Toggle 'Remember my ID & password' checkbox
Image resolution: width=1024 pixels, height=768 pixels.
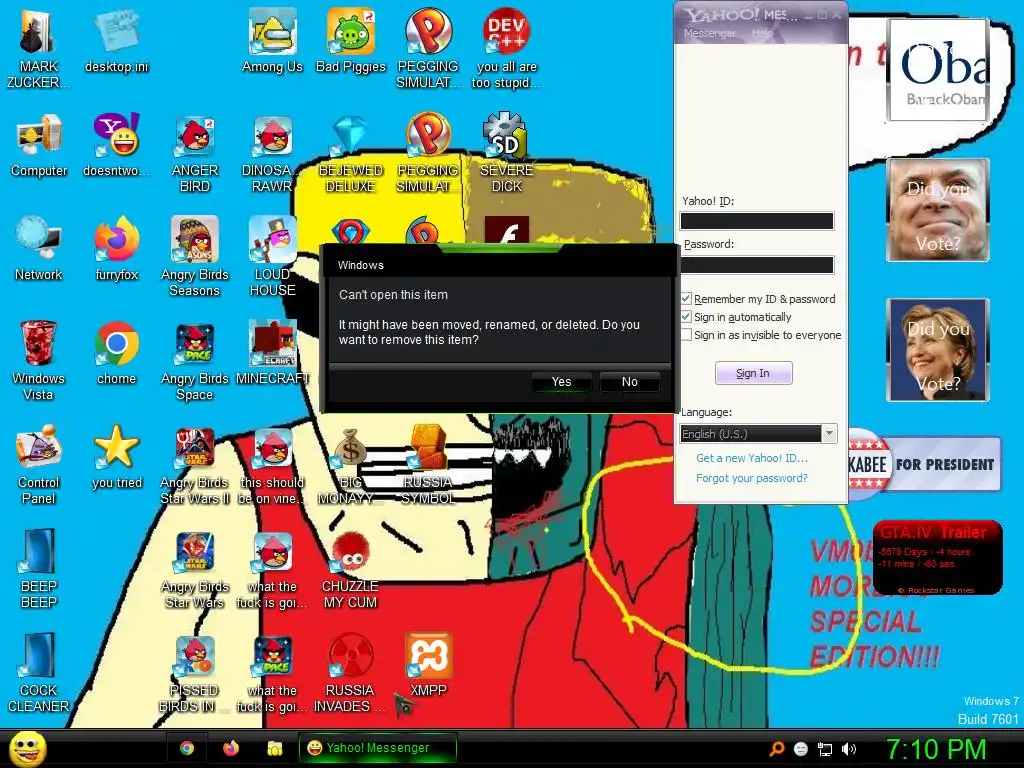[686, 298]
